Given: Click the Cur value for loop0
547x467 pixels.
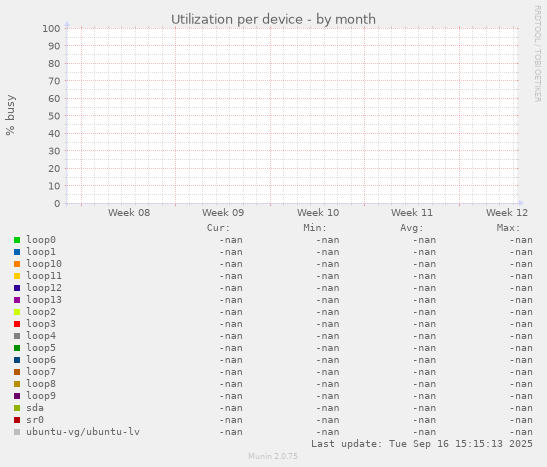Looking at the screenshot, I should tap(231, 240).
